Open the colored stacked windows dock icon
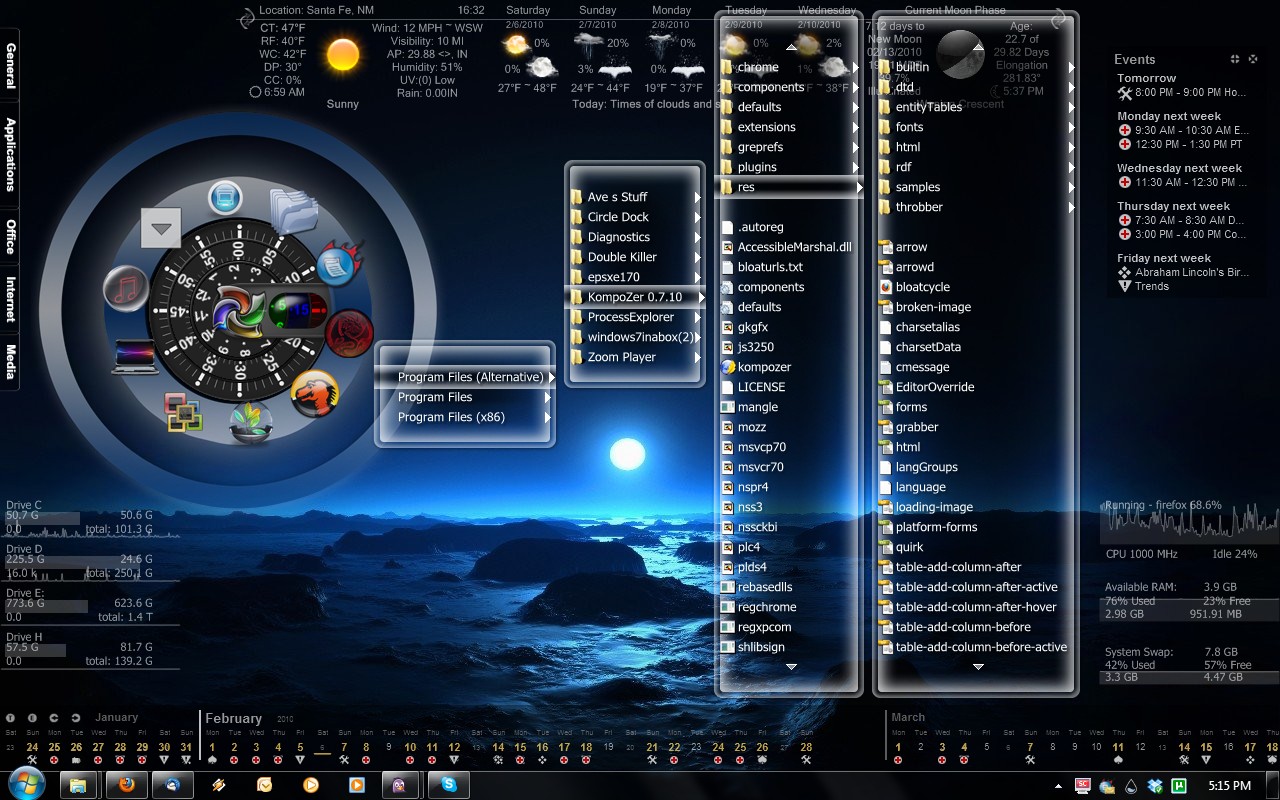This screenshot has height=800, width=1280. pyautogui.click(x=184, y=411)
